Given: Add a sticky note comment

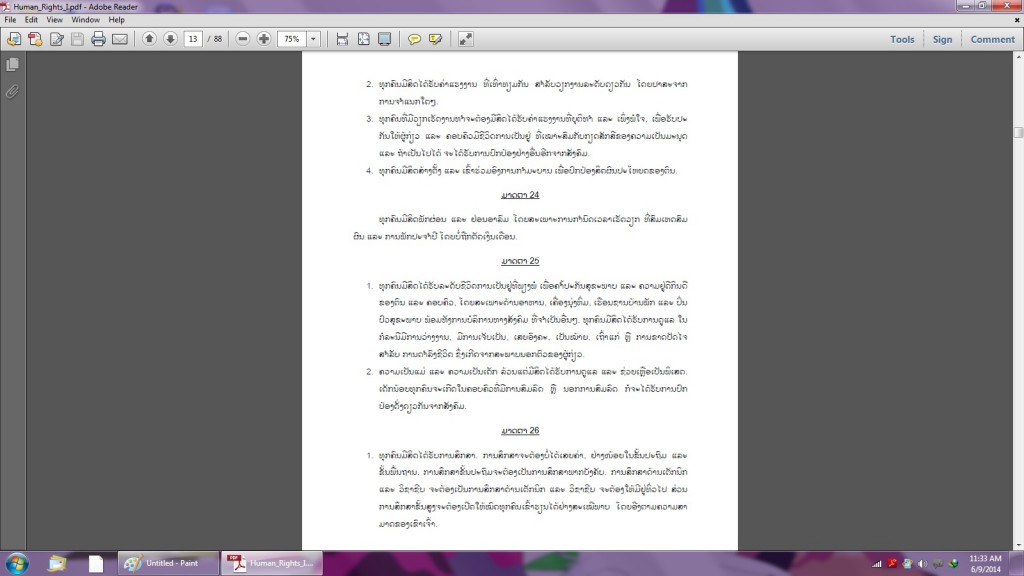Looking at the screenshot, I should (414, 39).
